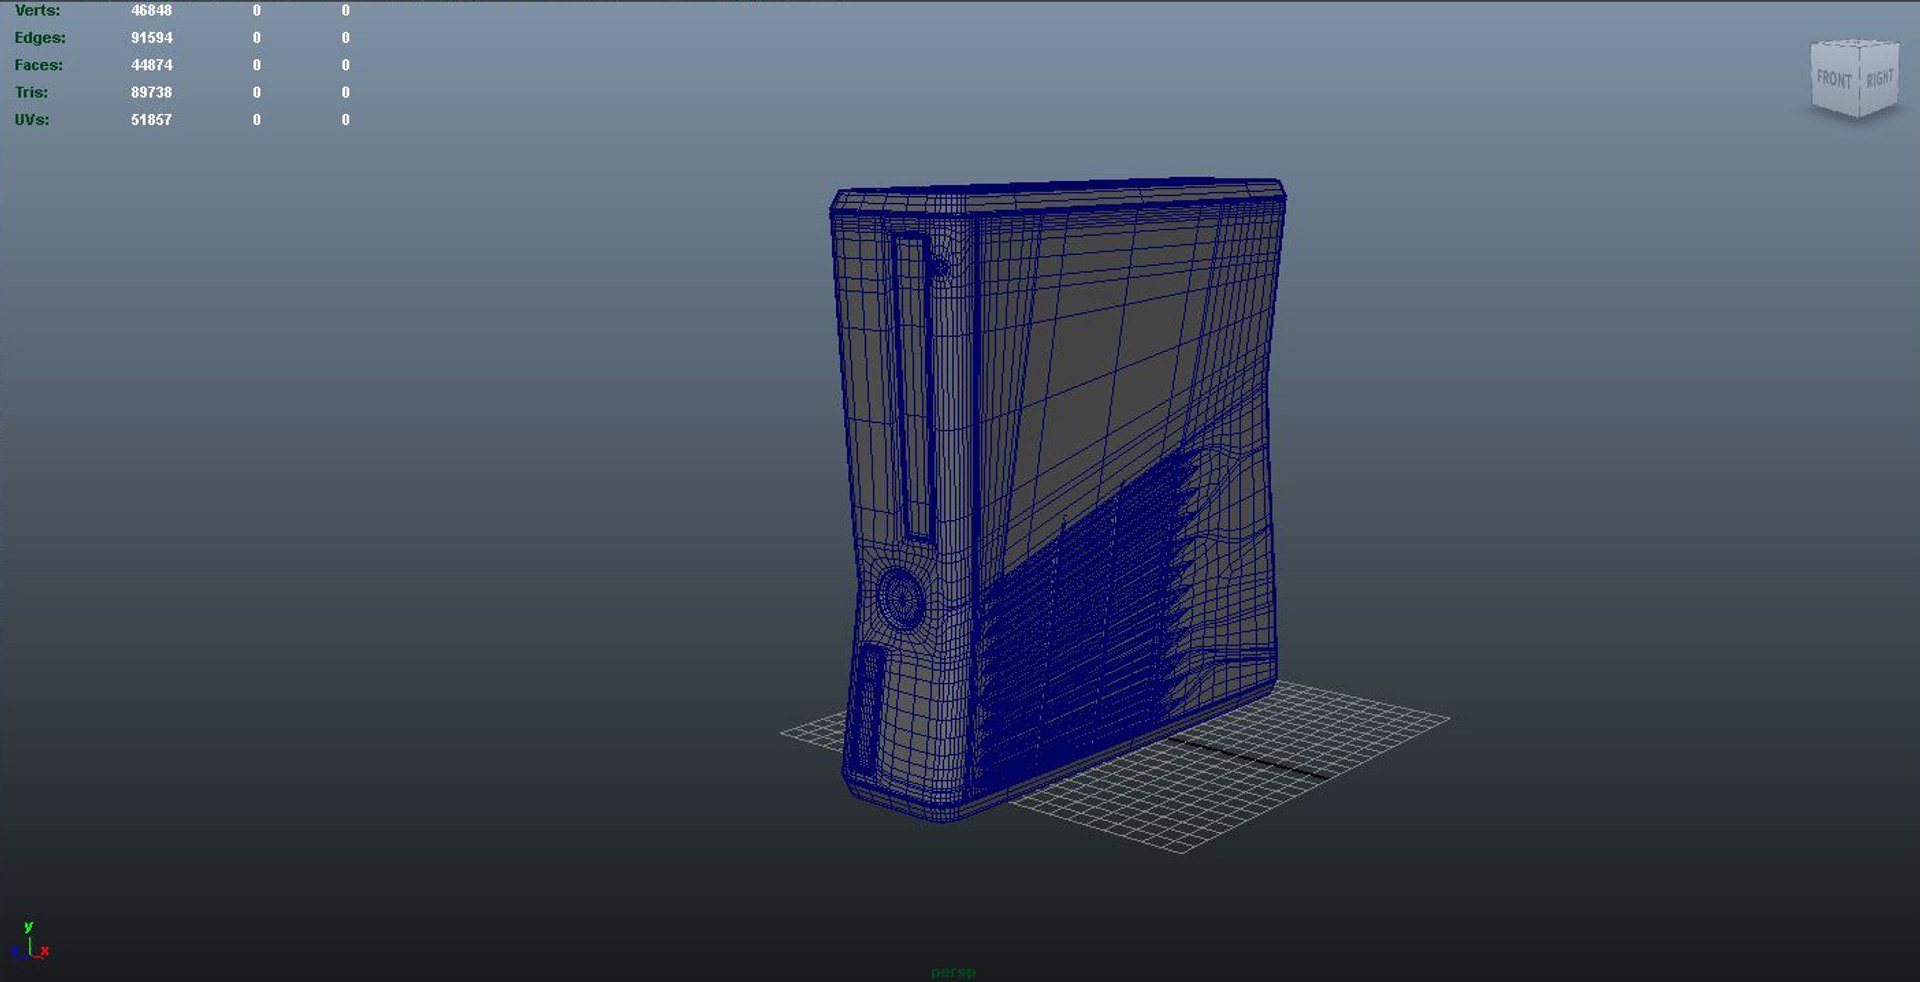
Task: Click the persp camera name label
Action: 953,971
